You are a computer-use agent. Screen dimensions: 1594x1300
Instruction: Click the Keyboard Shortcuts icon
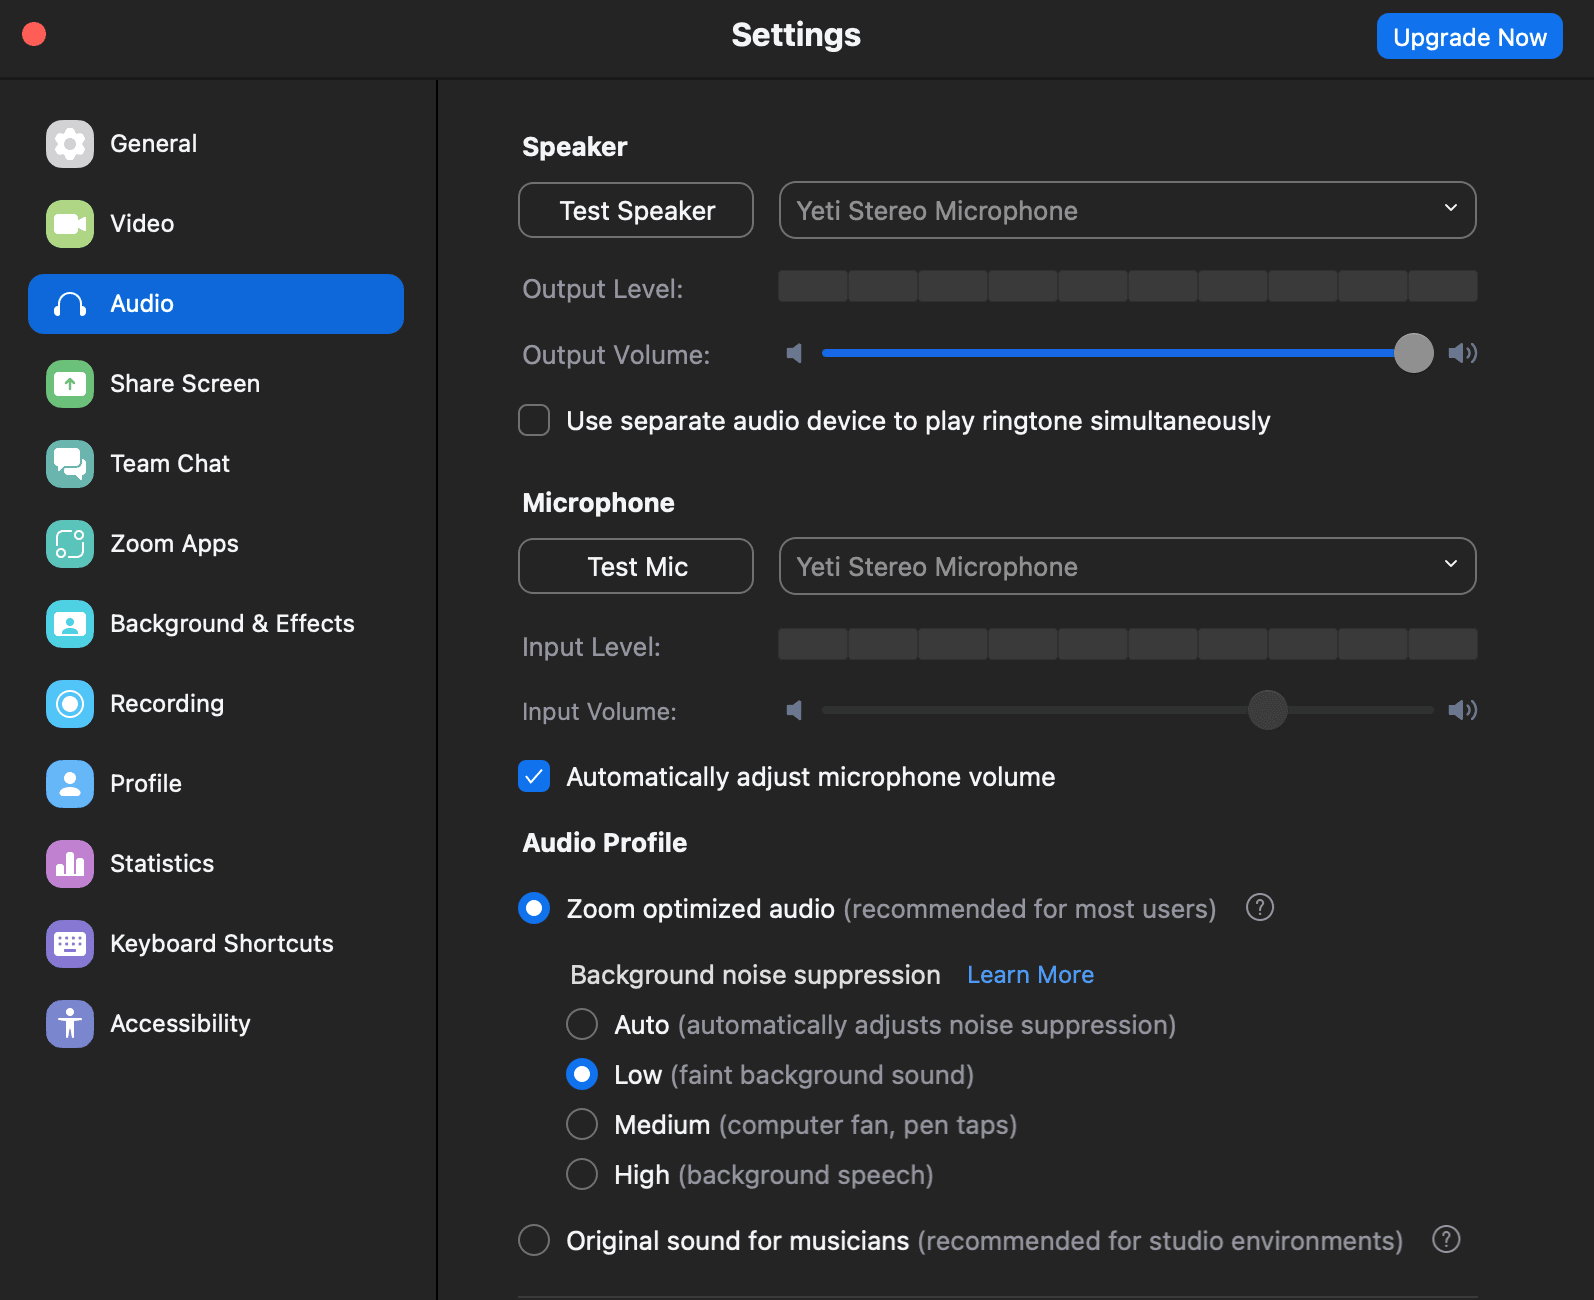point(70,944)
